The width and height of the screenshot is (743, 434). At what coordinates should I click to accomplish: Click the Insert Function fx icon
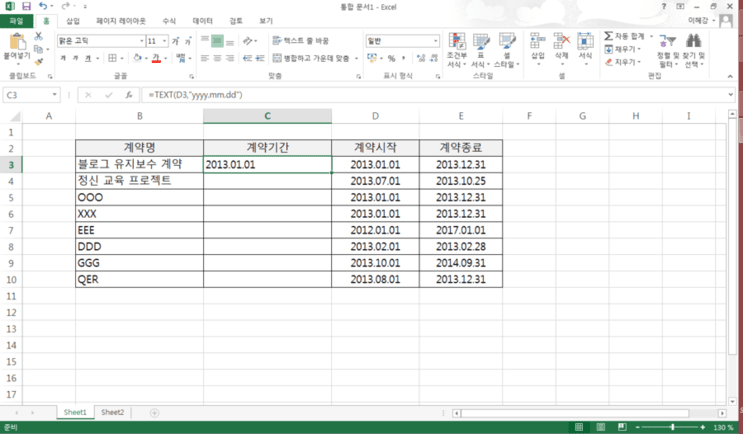click(129, 95)
